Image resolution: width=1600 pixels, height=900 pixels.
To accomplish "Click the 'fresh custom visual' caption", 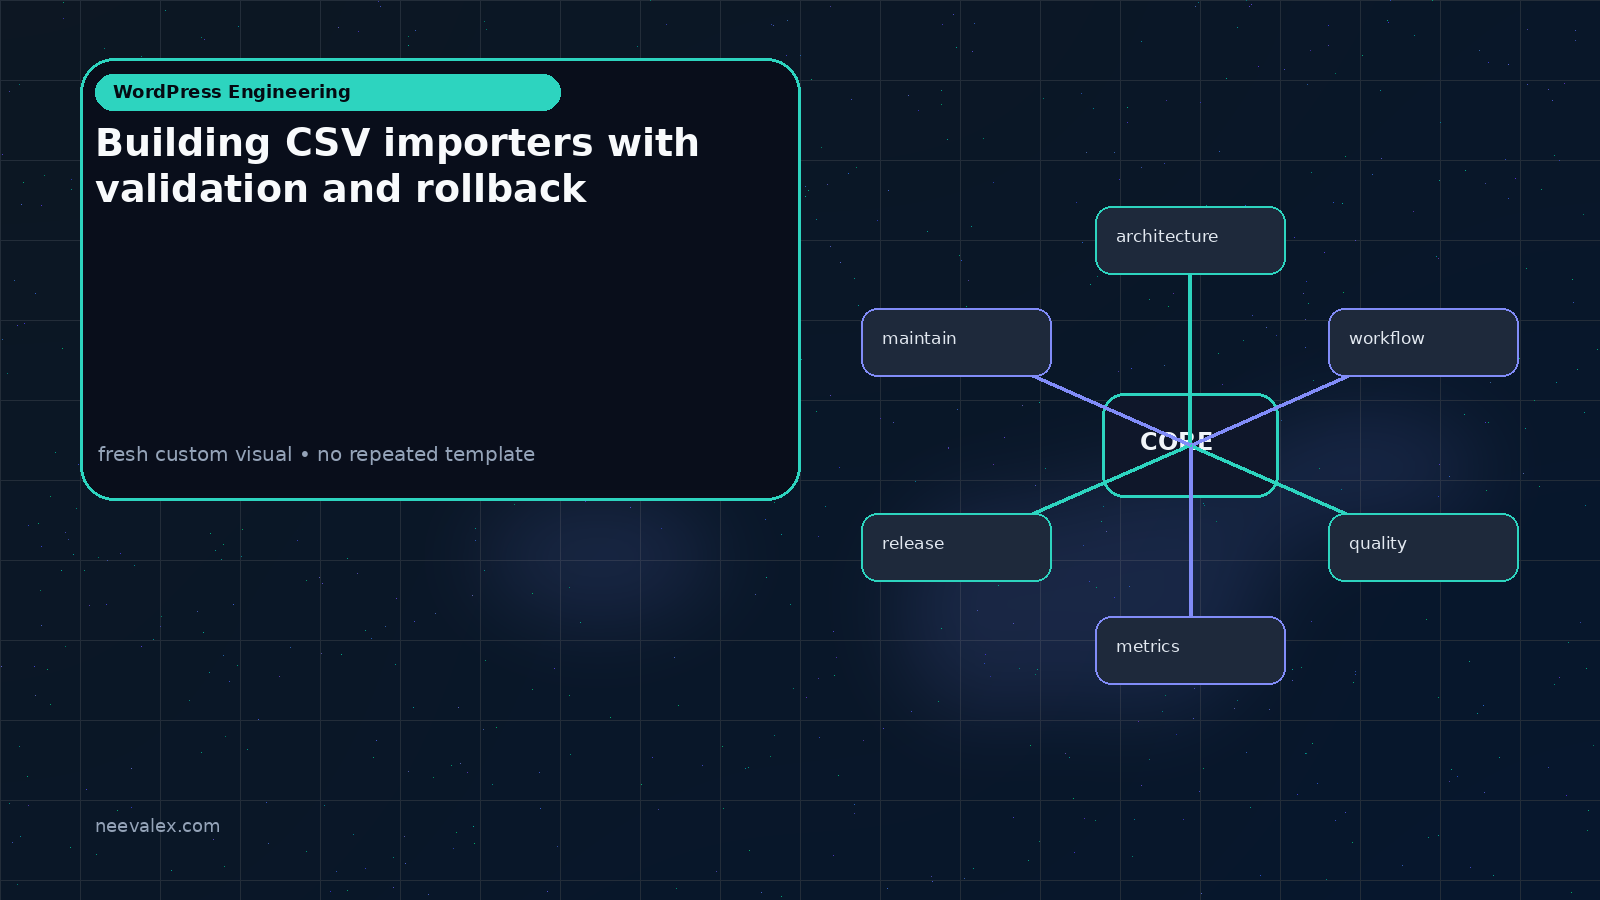I will pos(316,454).
